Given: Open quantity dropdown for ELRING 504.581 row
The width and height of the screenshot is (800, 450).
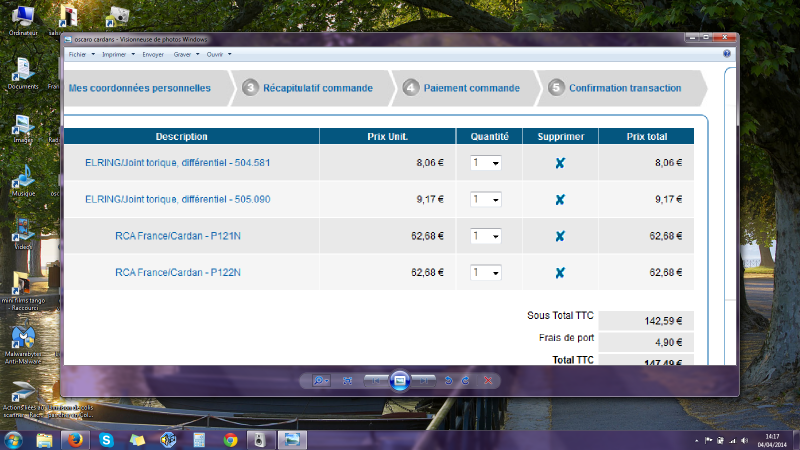Looking at the screenshot, I should pos(486,163).
